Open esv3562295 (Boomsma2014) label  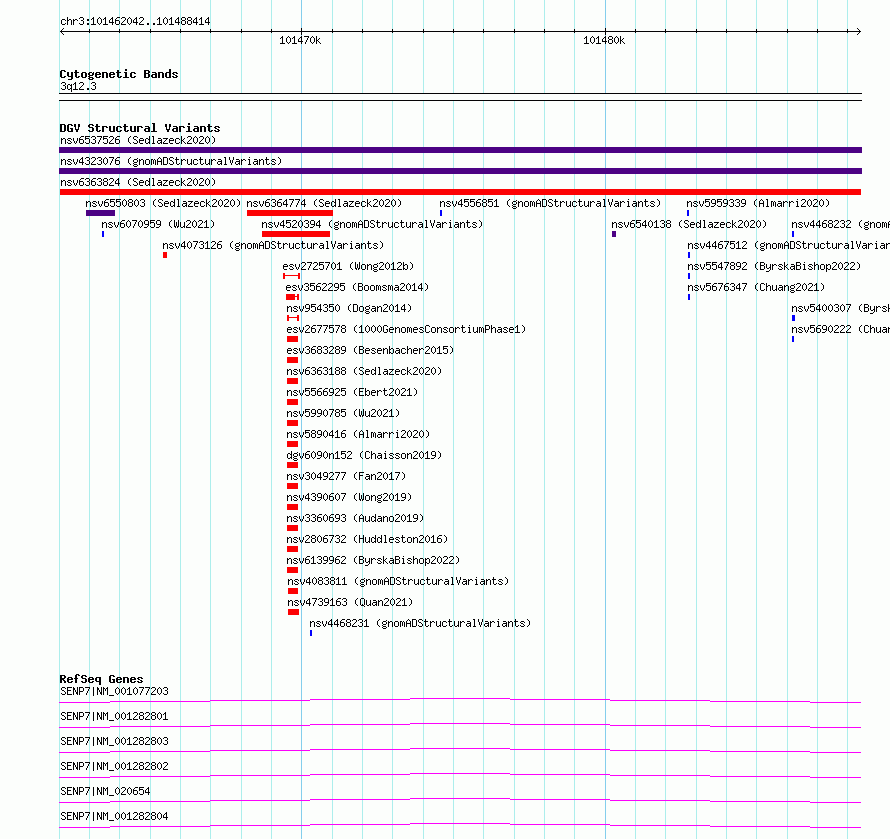(357, 287)
